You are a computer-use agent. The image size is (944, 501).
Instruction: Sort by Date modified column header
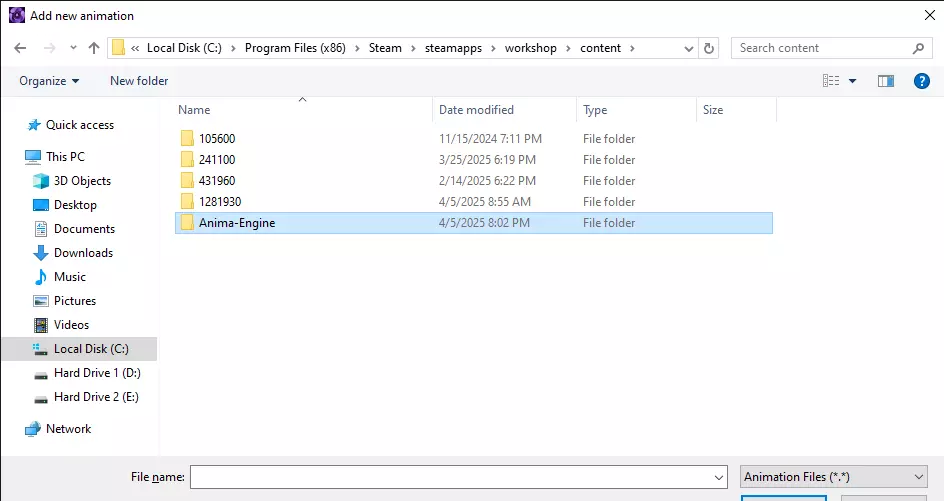pyautogui.click(x=476, y=110)
